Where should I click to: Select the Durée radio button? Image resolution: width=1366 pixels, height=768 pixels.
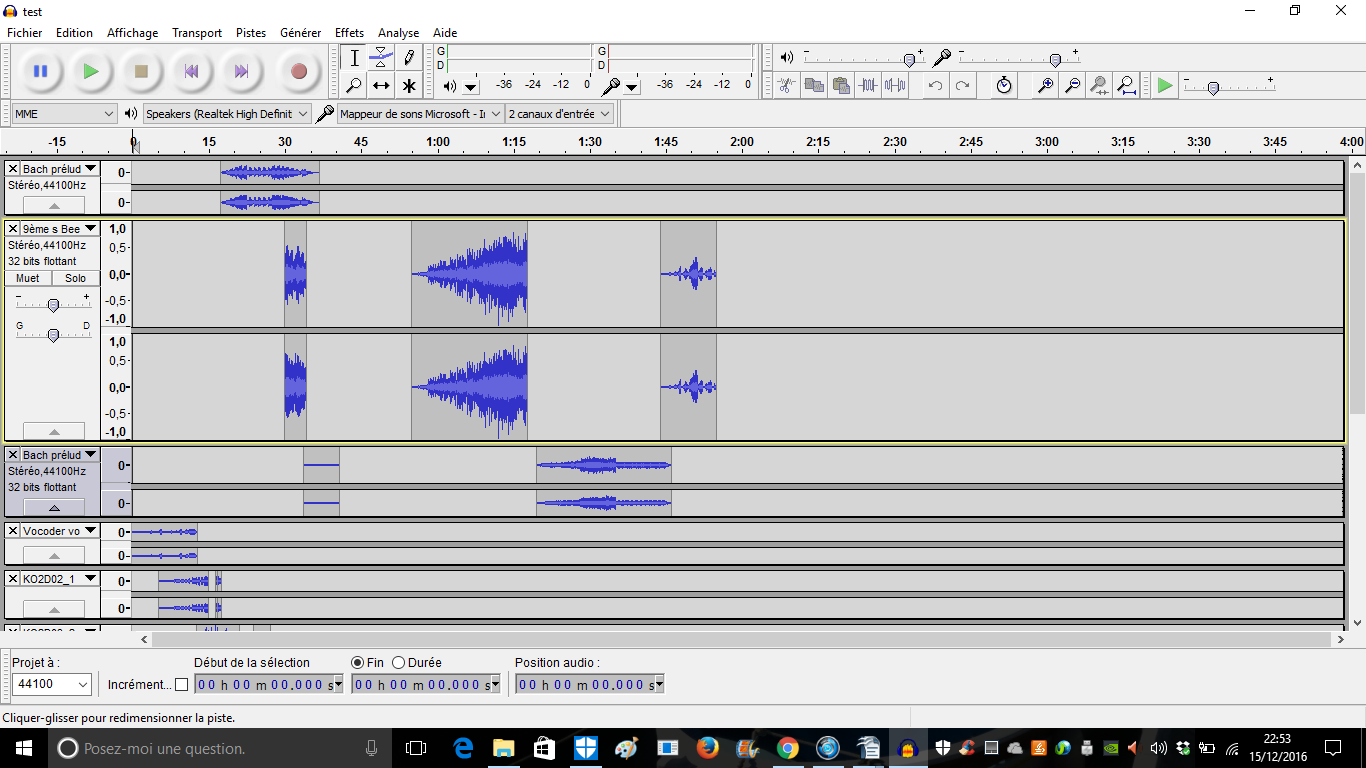(399, 663)
